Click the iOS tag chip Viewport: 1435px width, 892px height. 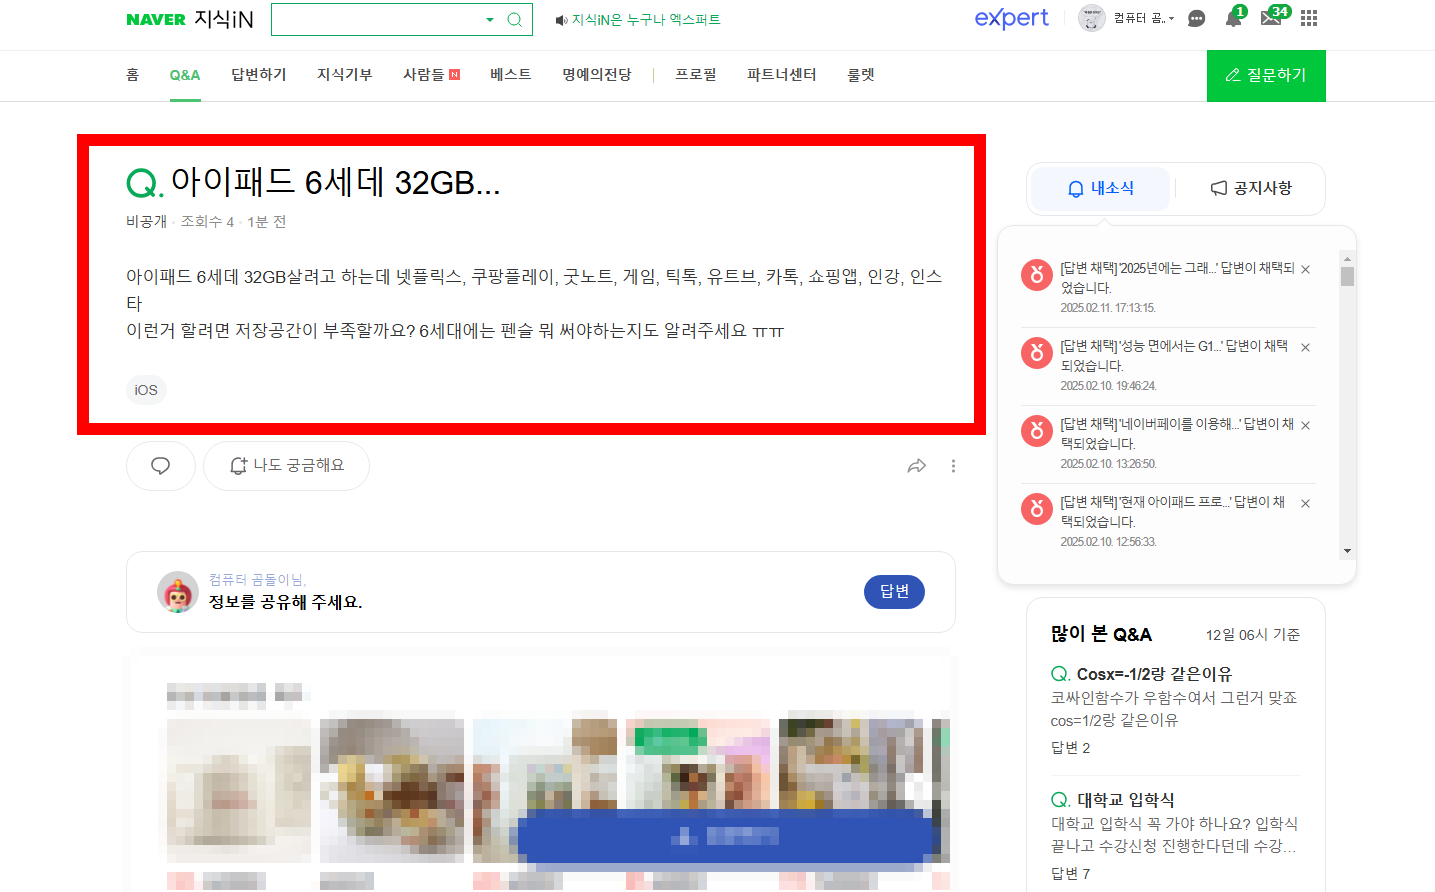(x=146, y=390)
